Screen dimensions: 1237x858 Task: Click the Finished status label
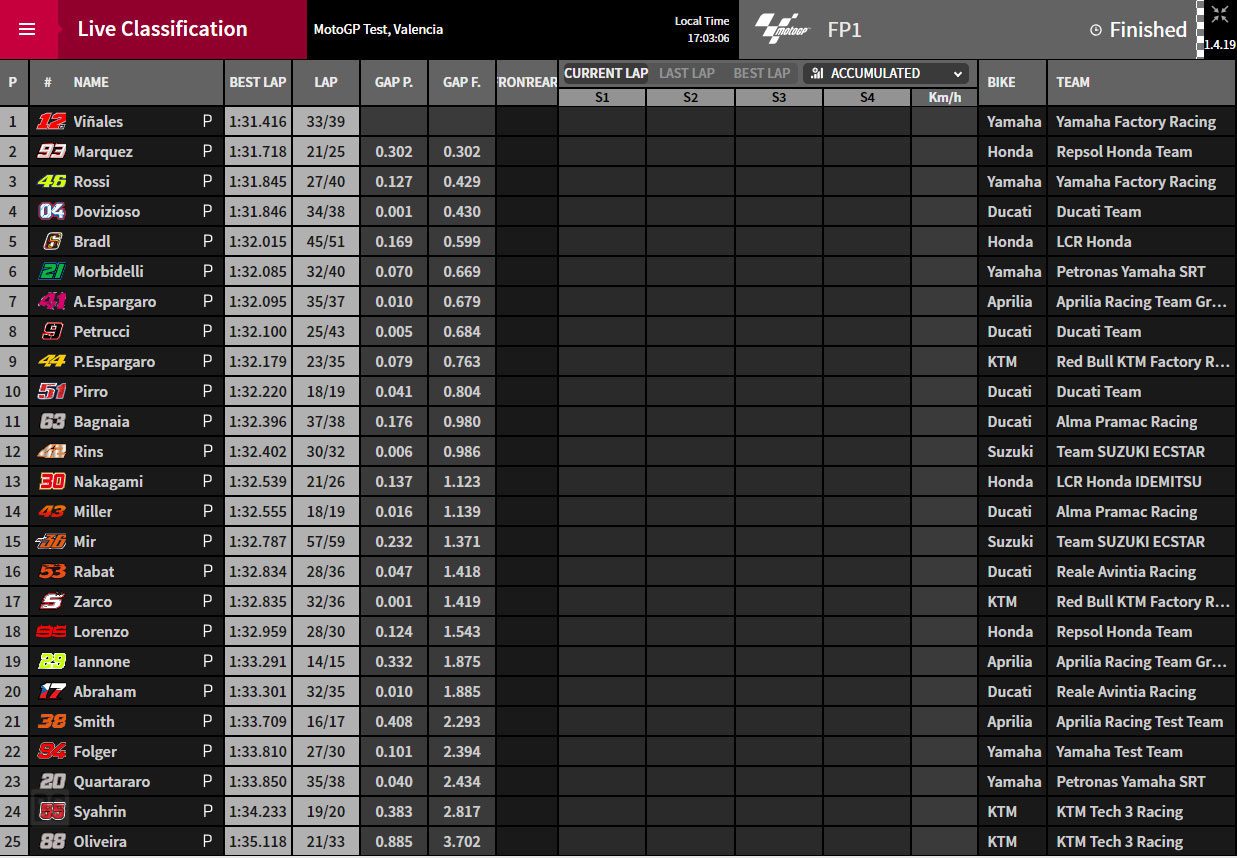point(1148,30)
